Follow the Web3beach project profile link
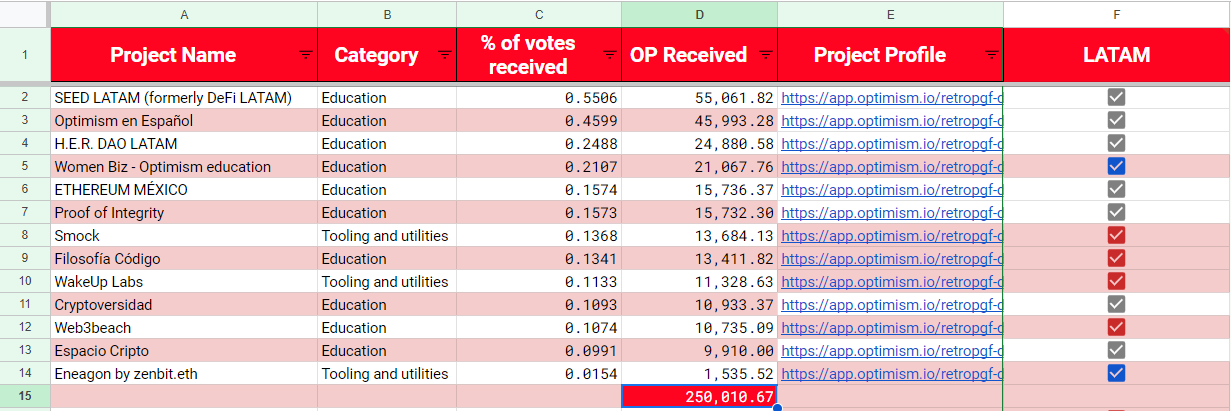 pyautogui.click(x=890, y=328)
